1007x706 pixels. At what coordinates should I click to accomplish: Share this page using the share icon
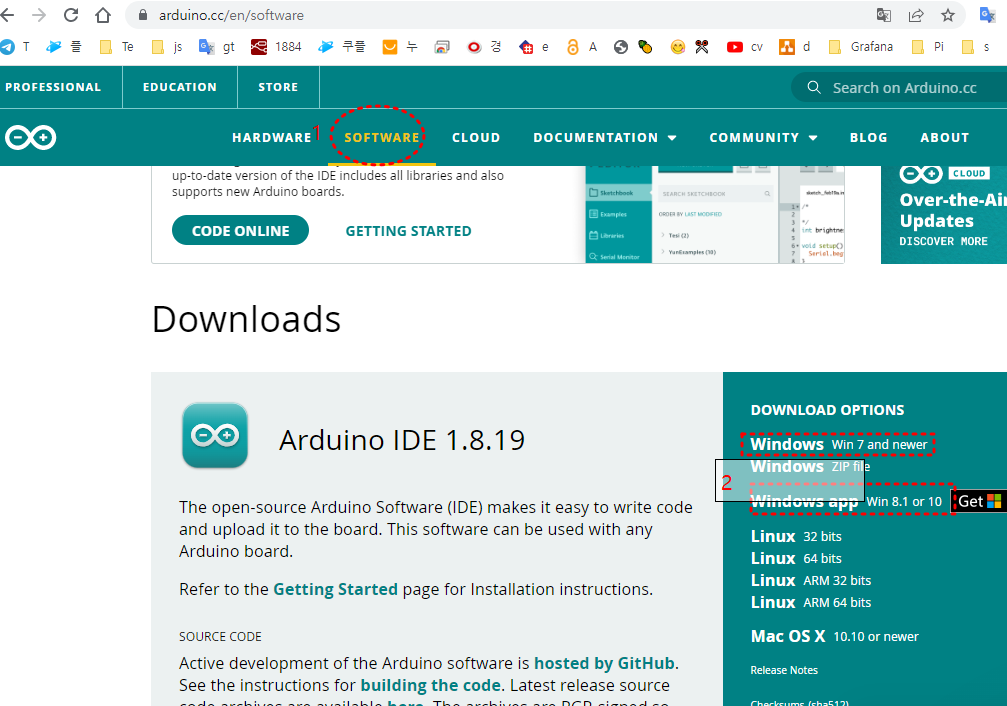pyautogui.click(x=916, y=15)
